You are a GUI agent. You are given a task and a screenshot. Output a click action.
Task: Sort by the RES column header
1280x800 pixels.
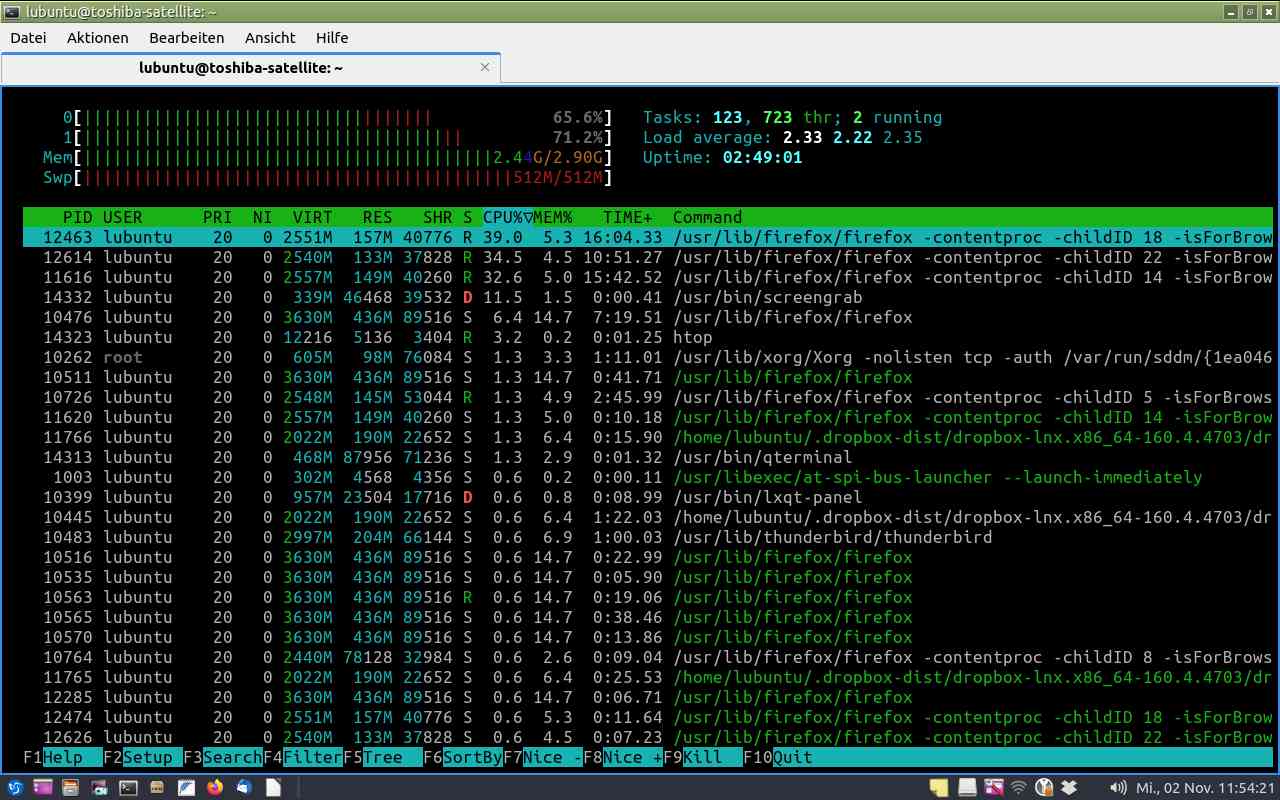(378, 217)
